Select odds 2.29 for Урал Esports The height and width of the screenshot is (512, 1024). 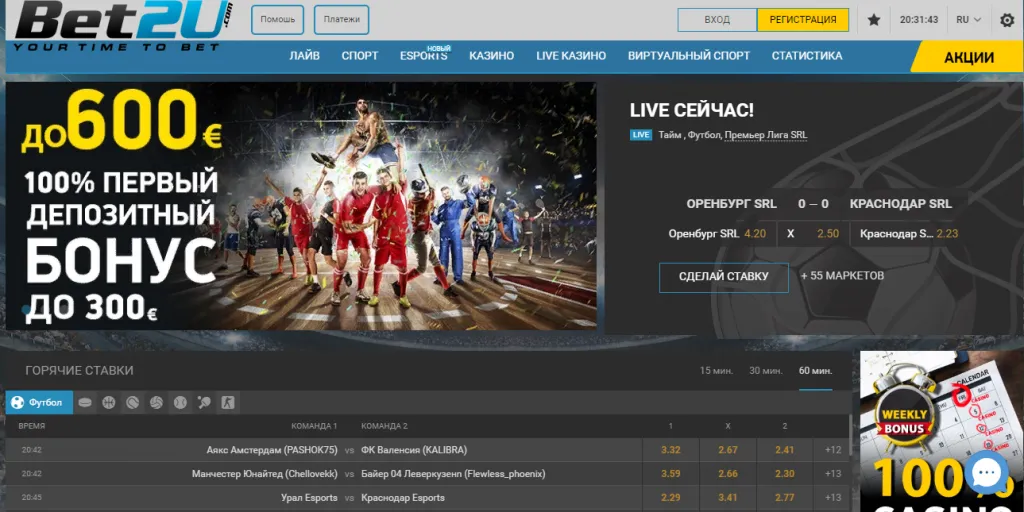click(671, 498)
